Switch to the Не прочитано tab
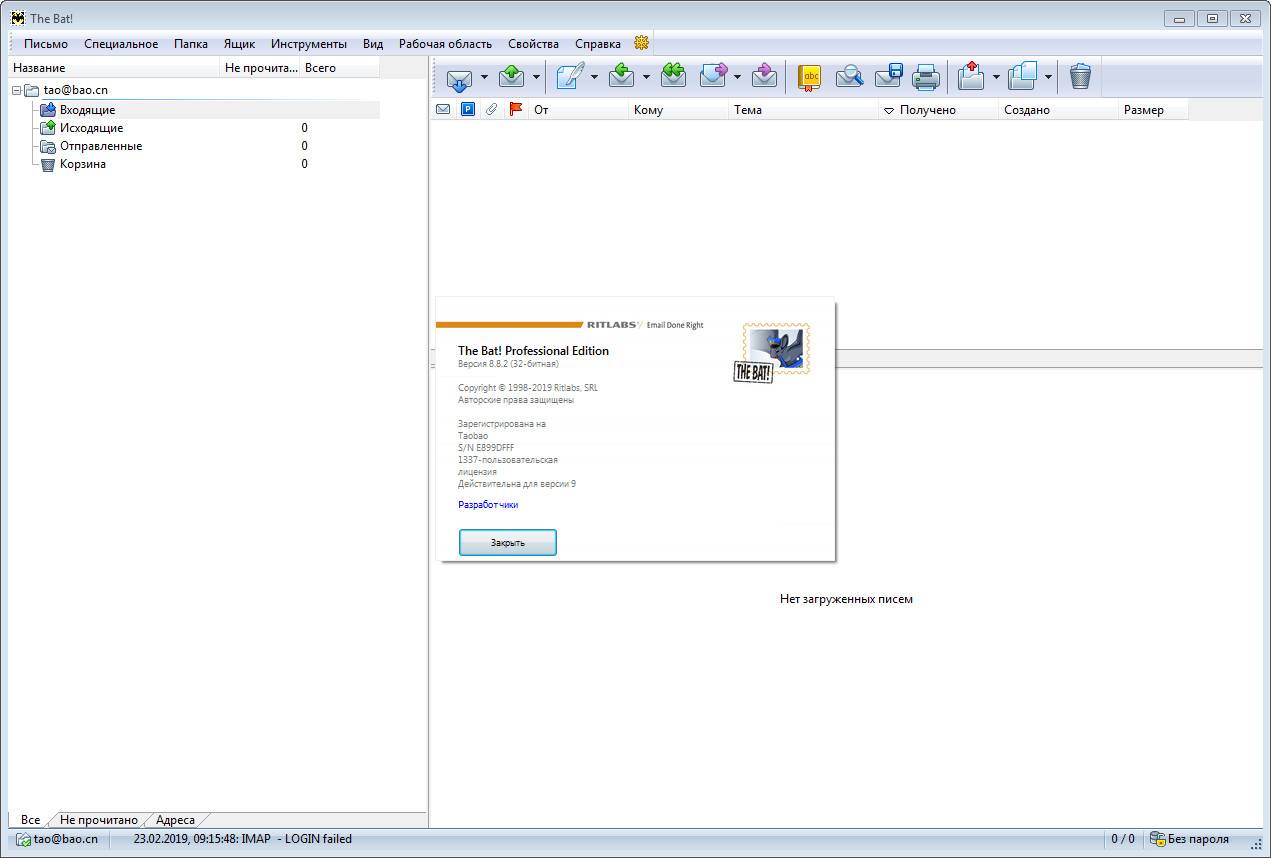 pos(99,820)
